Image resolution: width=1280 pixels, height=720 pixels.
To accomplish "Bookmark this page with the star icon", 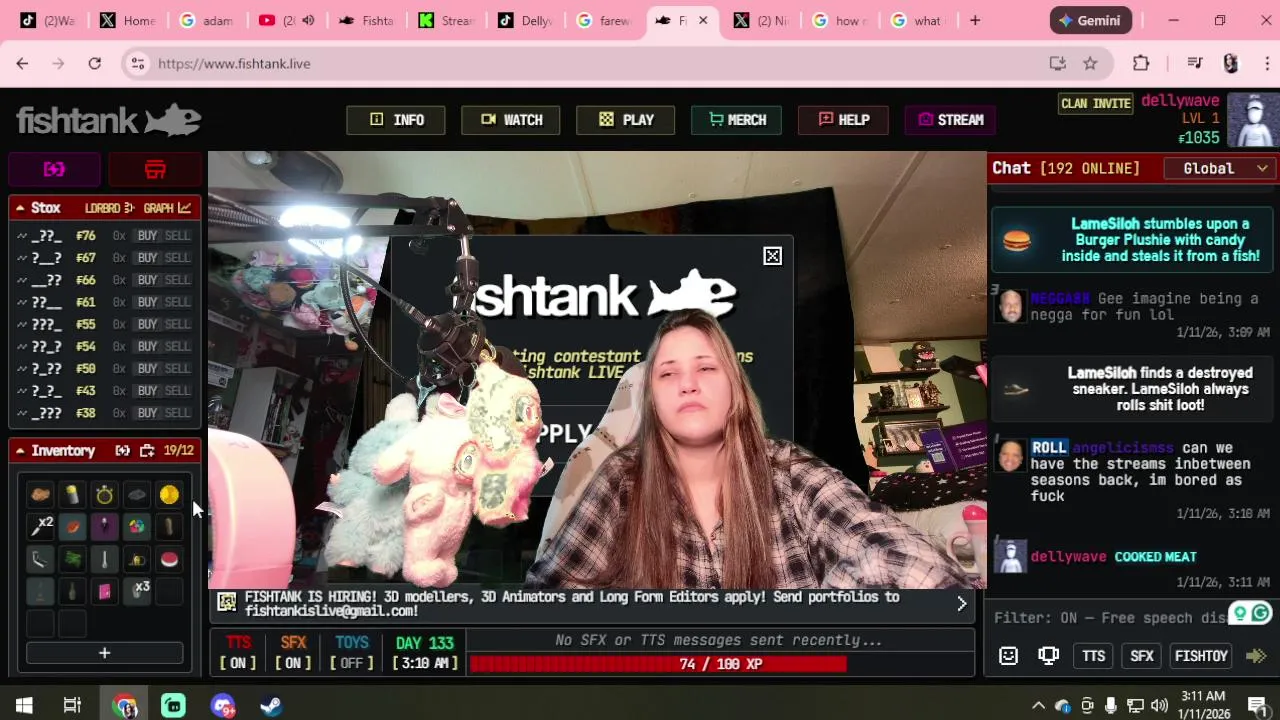I will (x=1090, y=63).
